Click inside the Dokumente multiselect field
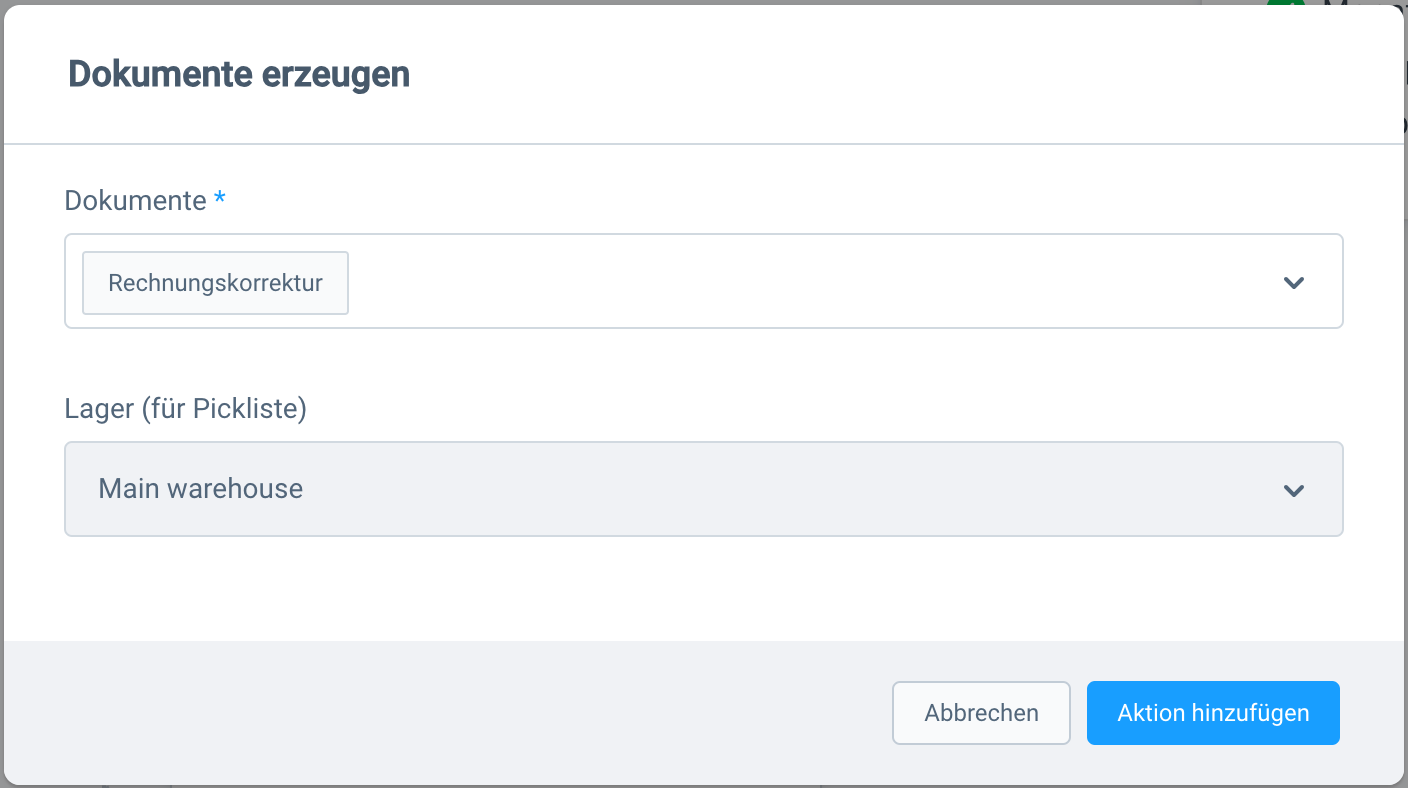Image resolution: width=1408 pixels, height=788 pixels. pyautogui.click(x=700, y=283)
